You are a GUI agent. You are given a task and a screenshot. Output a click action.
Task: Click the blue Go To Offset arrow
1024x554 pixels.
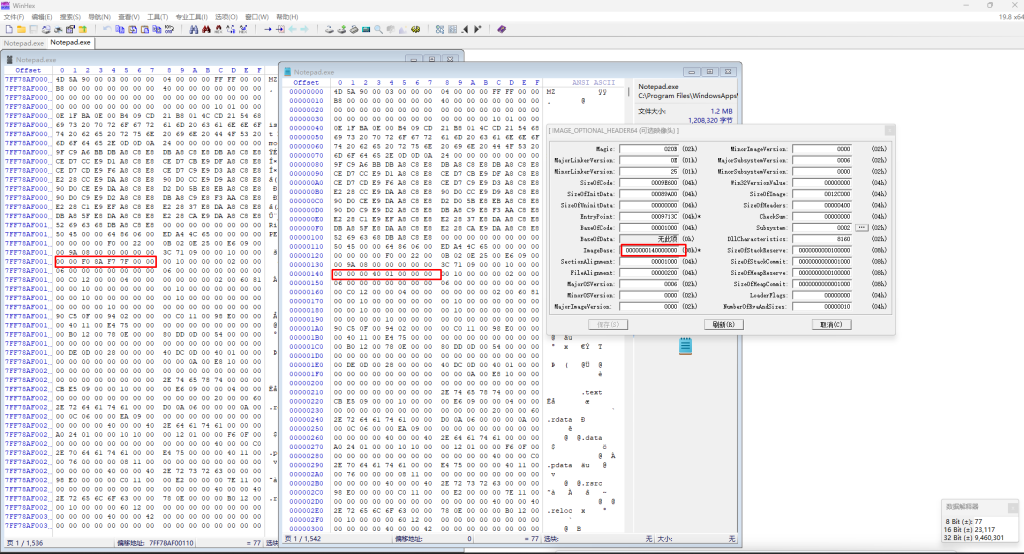(267, 29)
